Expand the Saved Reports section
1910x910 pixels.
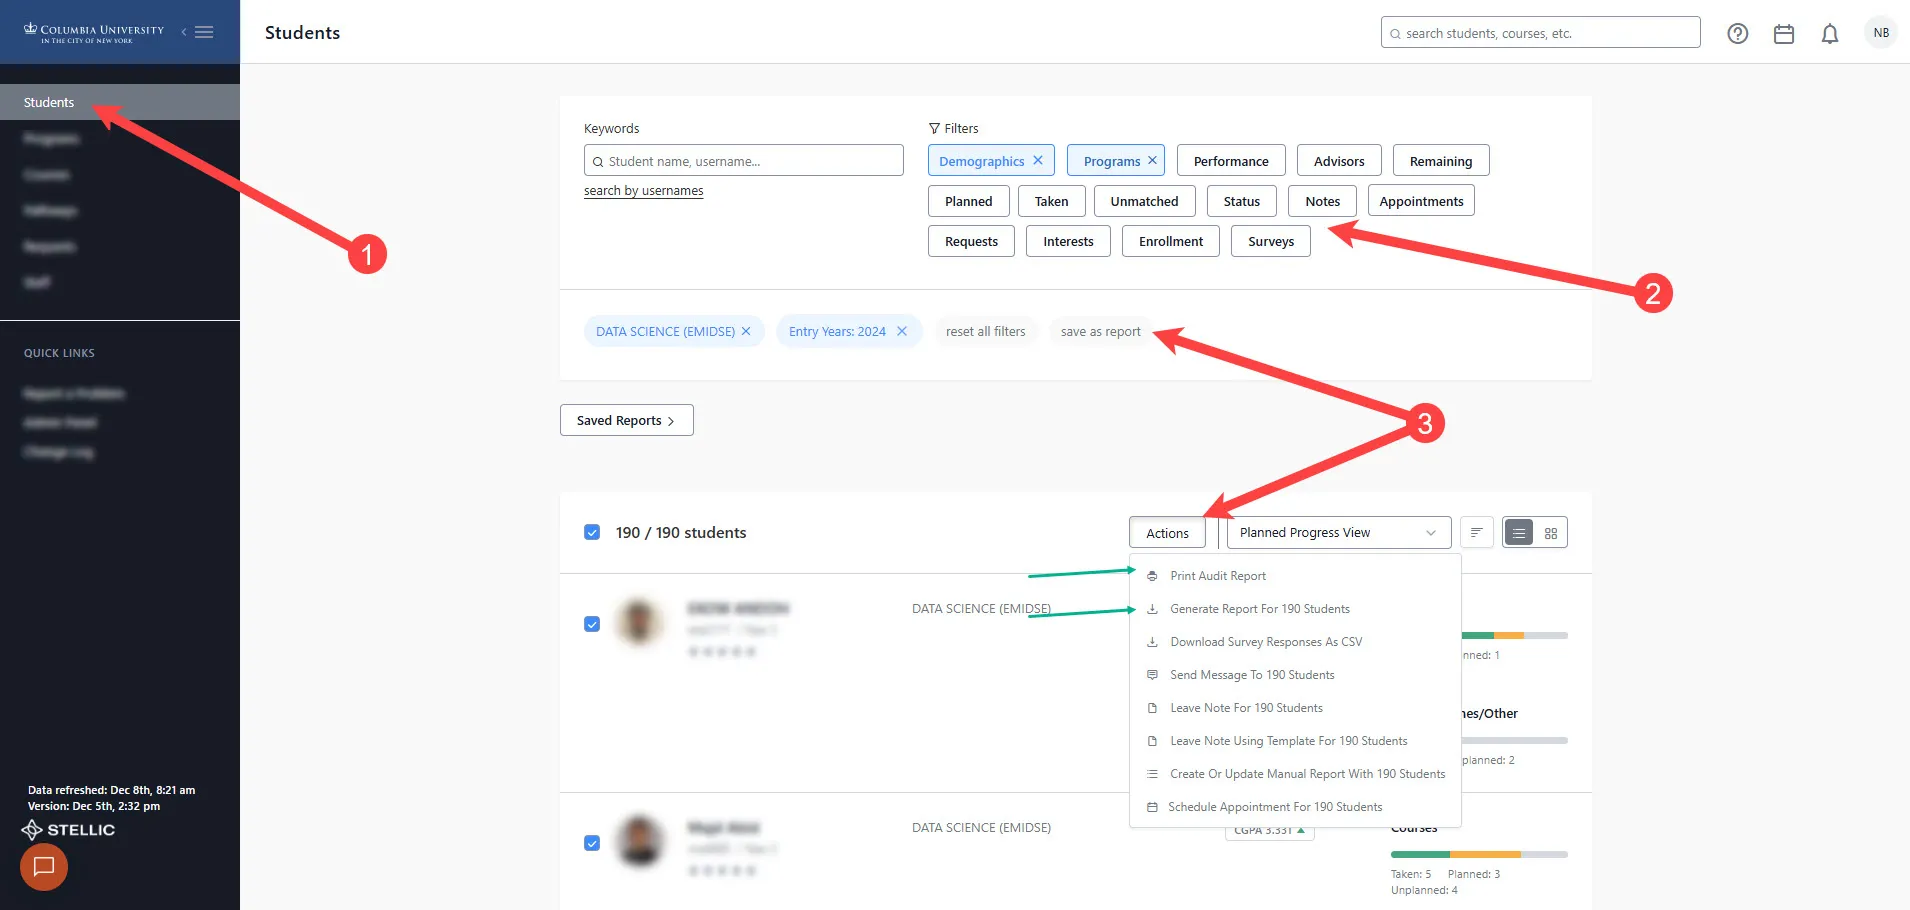[626, 420]
